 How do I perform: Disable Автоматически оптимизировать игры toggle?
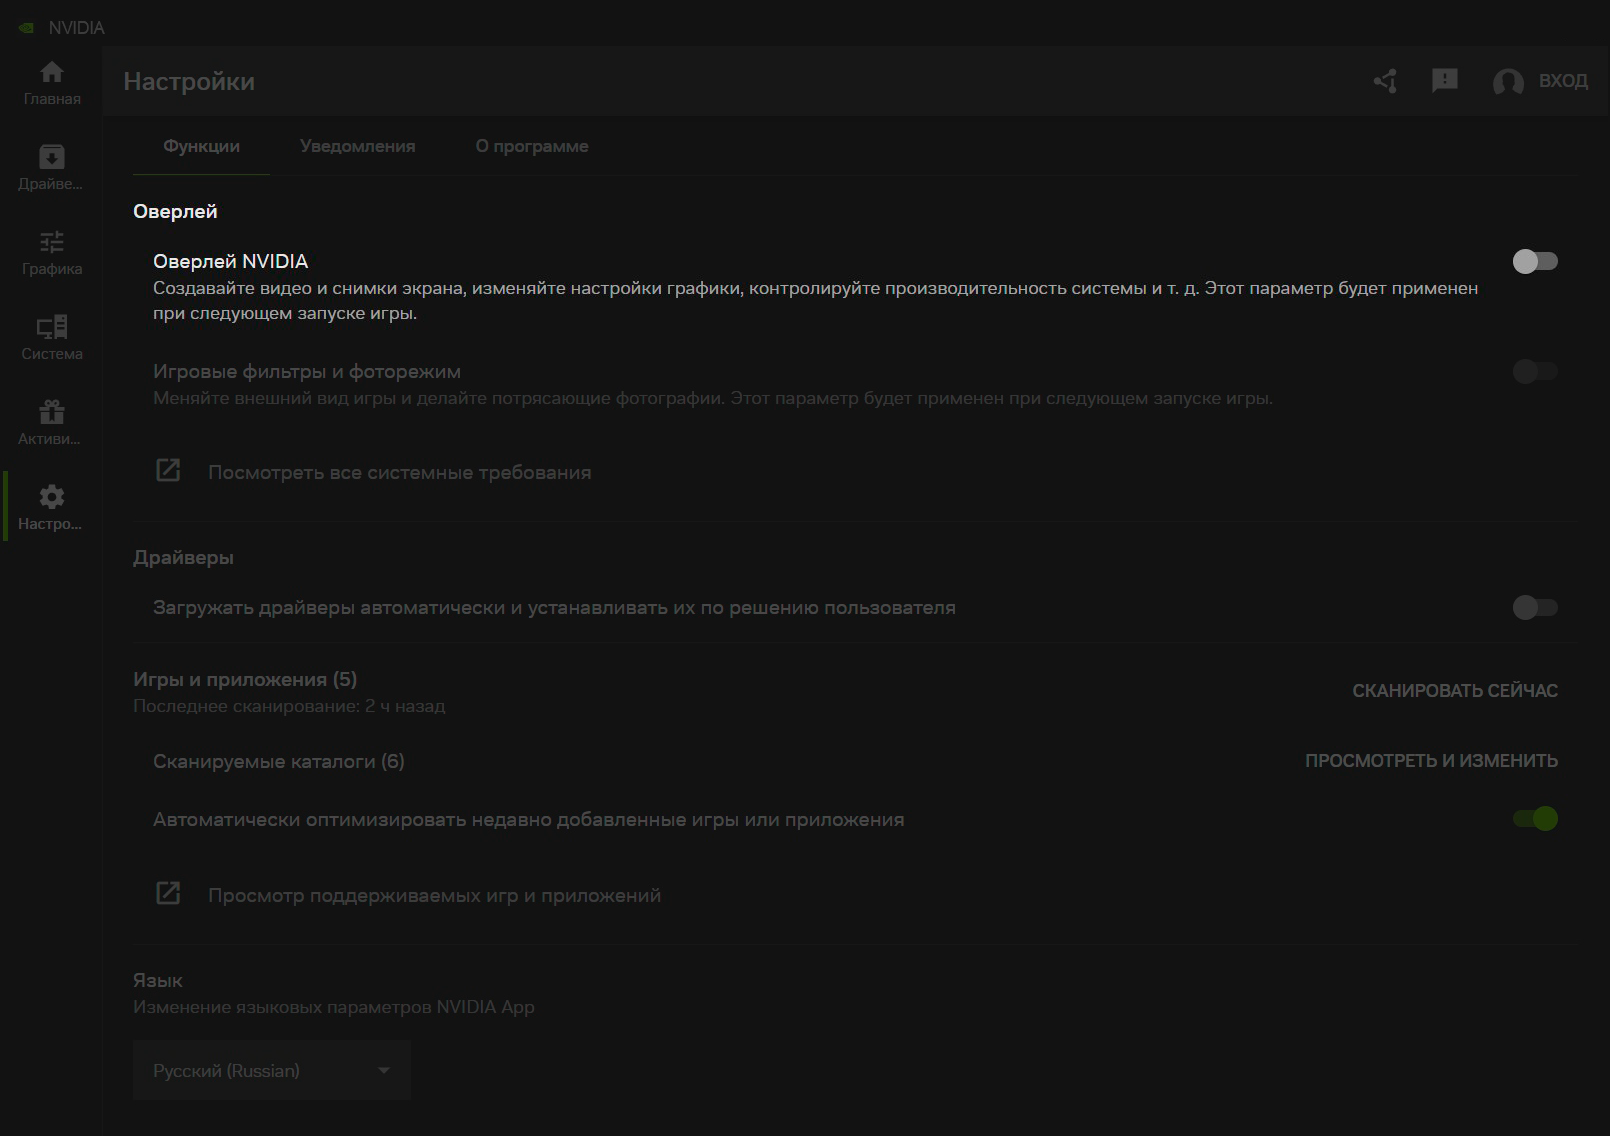click(1535, 819)
